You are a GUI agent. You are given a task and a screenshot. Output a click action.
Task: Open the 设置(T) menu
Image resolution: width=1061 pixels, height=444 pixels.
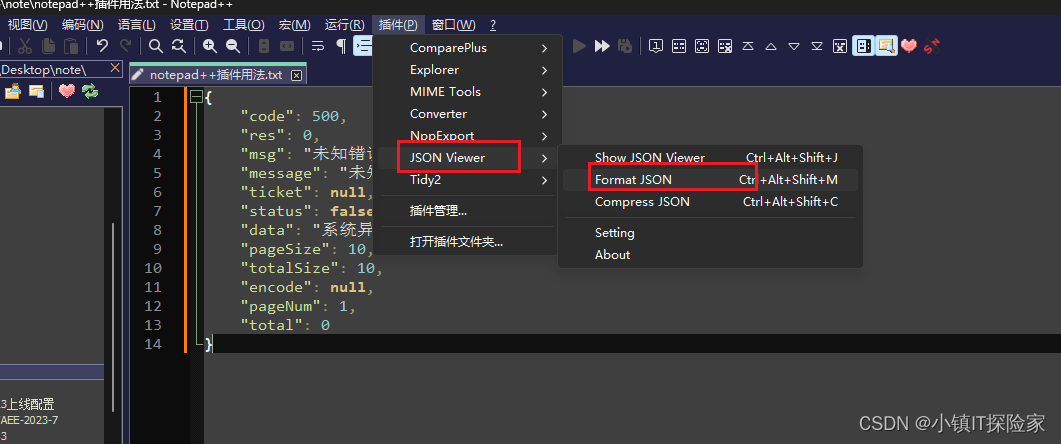189,25
